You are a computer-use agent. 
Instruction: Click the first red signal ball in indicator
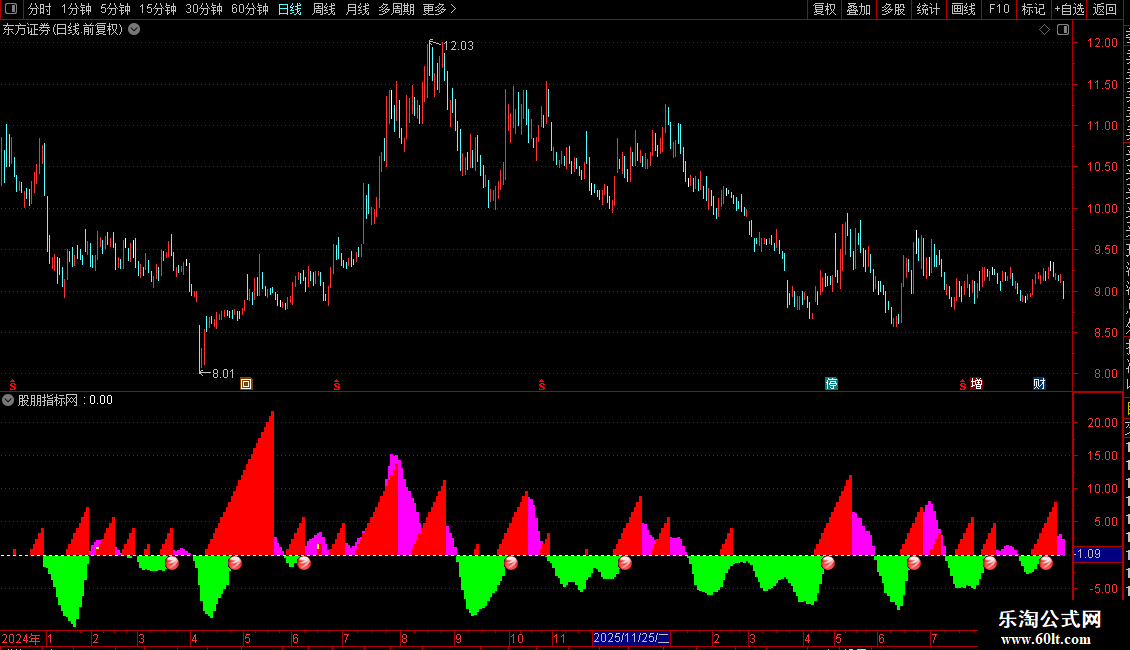pyautogui.click(x=172, y=563)
